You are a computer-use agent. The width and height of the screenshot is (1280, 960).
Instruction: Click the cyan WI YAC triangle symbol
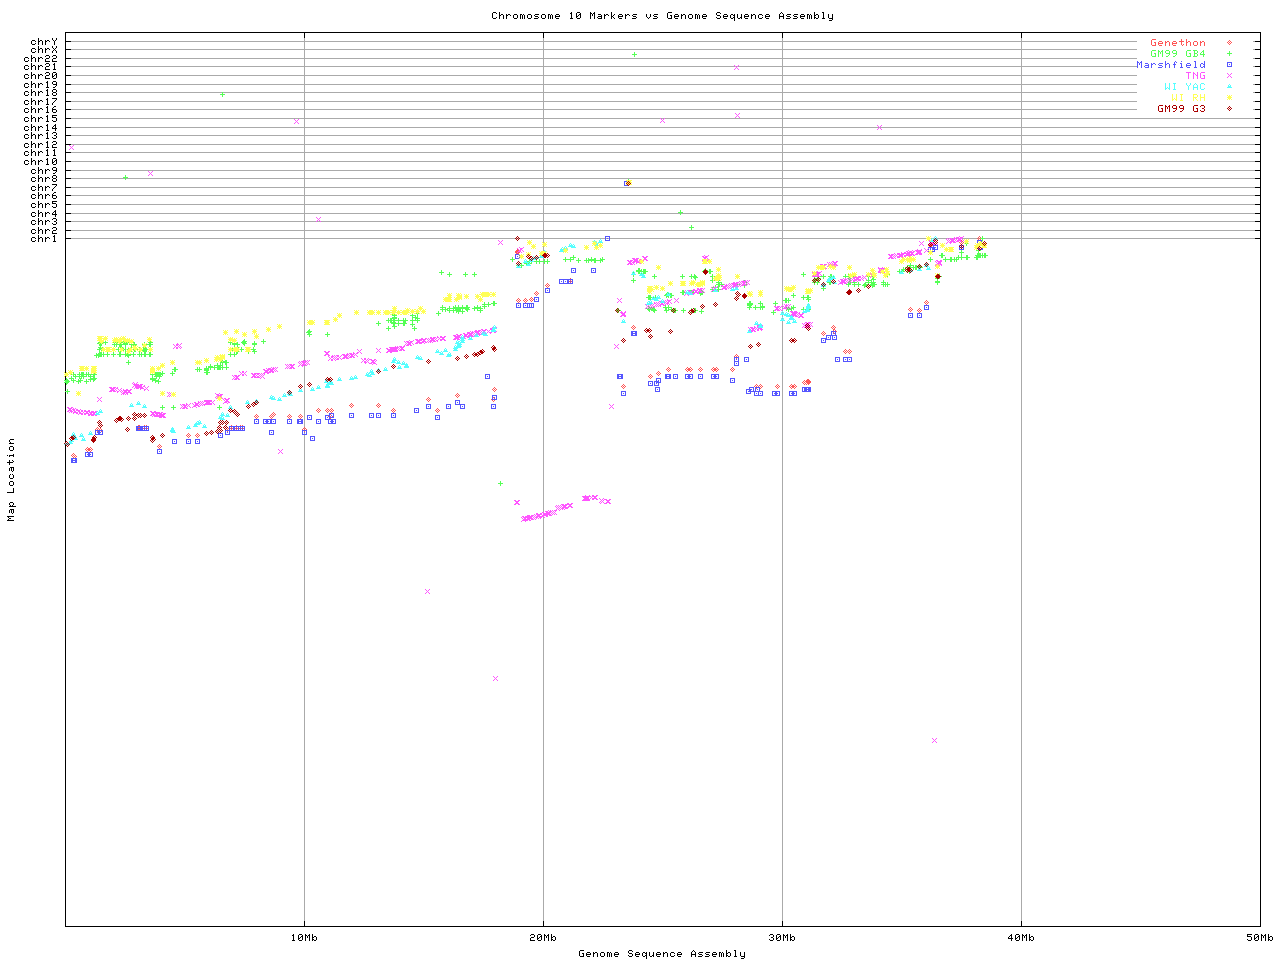(x=1229, y=87)
